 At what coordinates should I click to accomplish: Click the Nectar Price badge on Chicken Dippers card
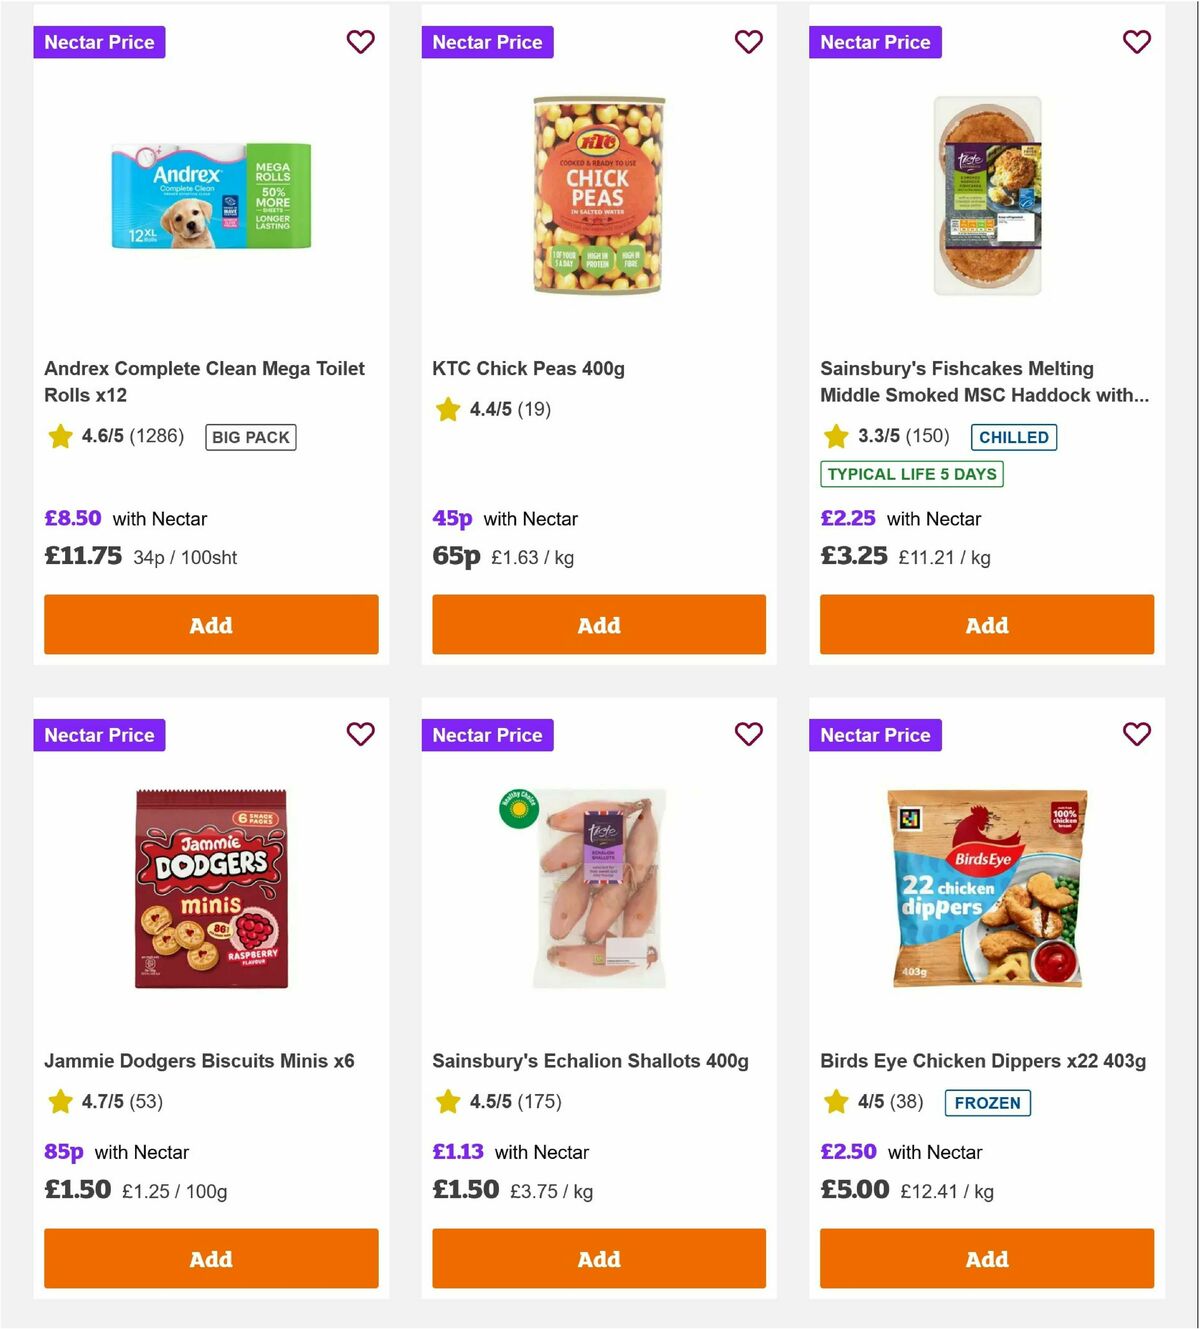(x=875, y=734)
